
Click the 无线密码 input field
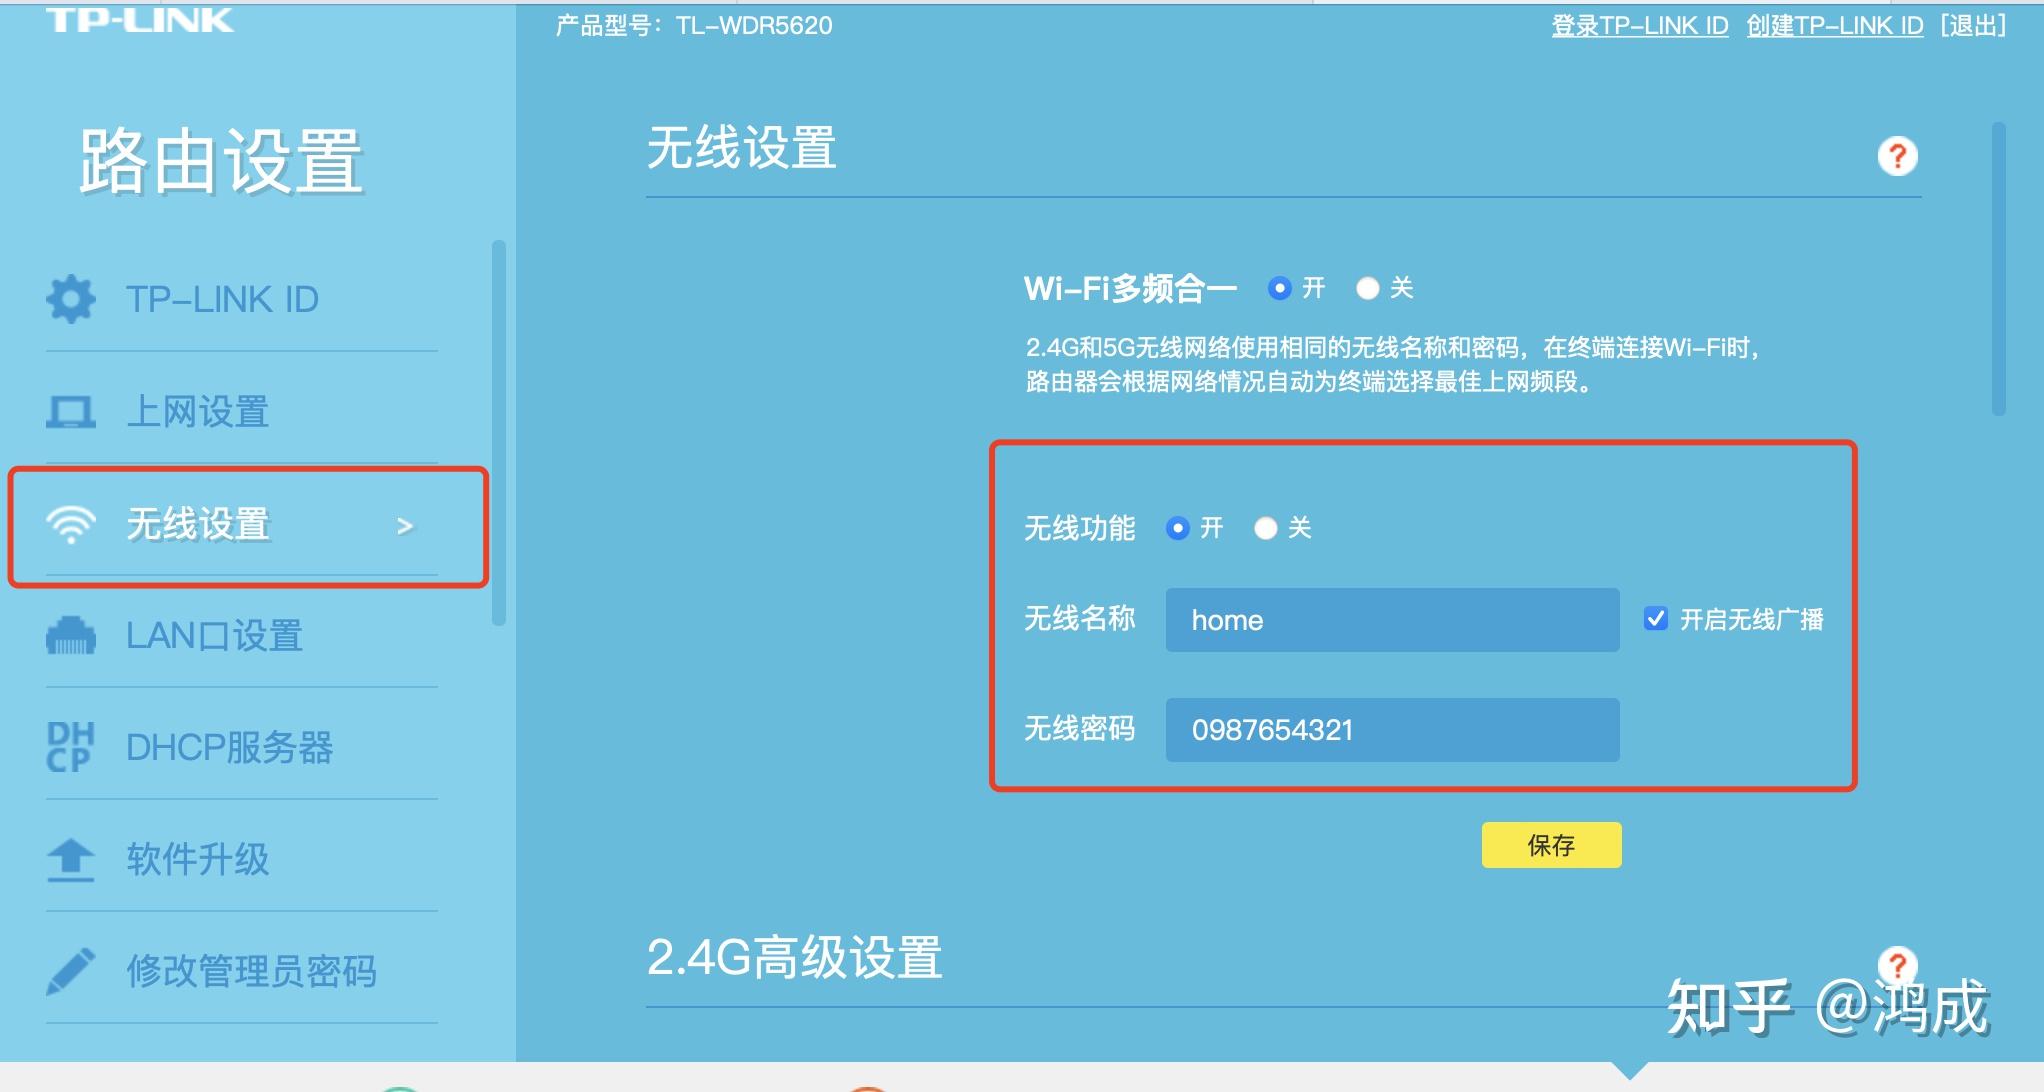(x=1391, y=730)
